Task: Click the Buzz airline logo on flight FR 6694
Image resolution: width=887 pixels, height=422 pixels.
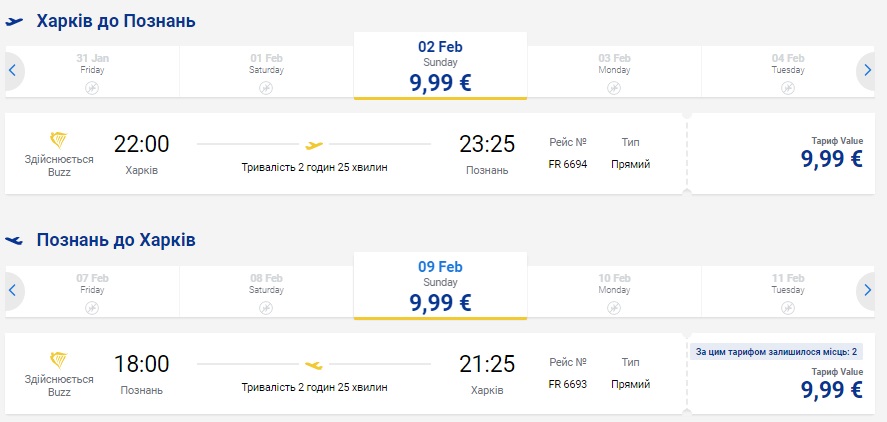Action: point(59,141)
